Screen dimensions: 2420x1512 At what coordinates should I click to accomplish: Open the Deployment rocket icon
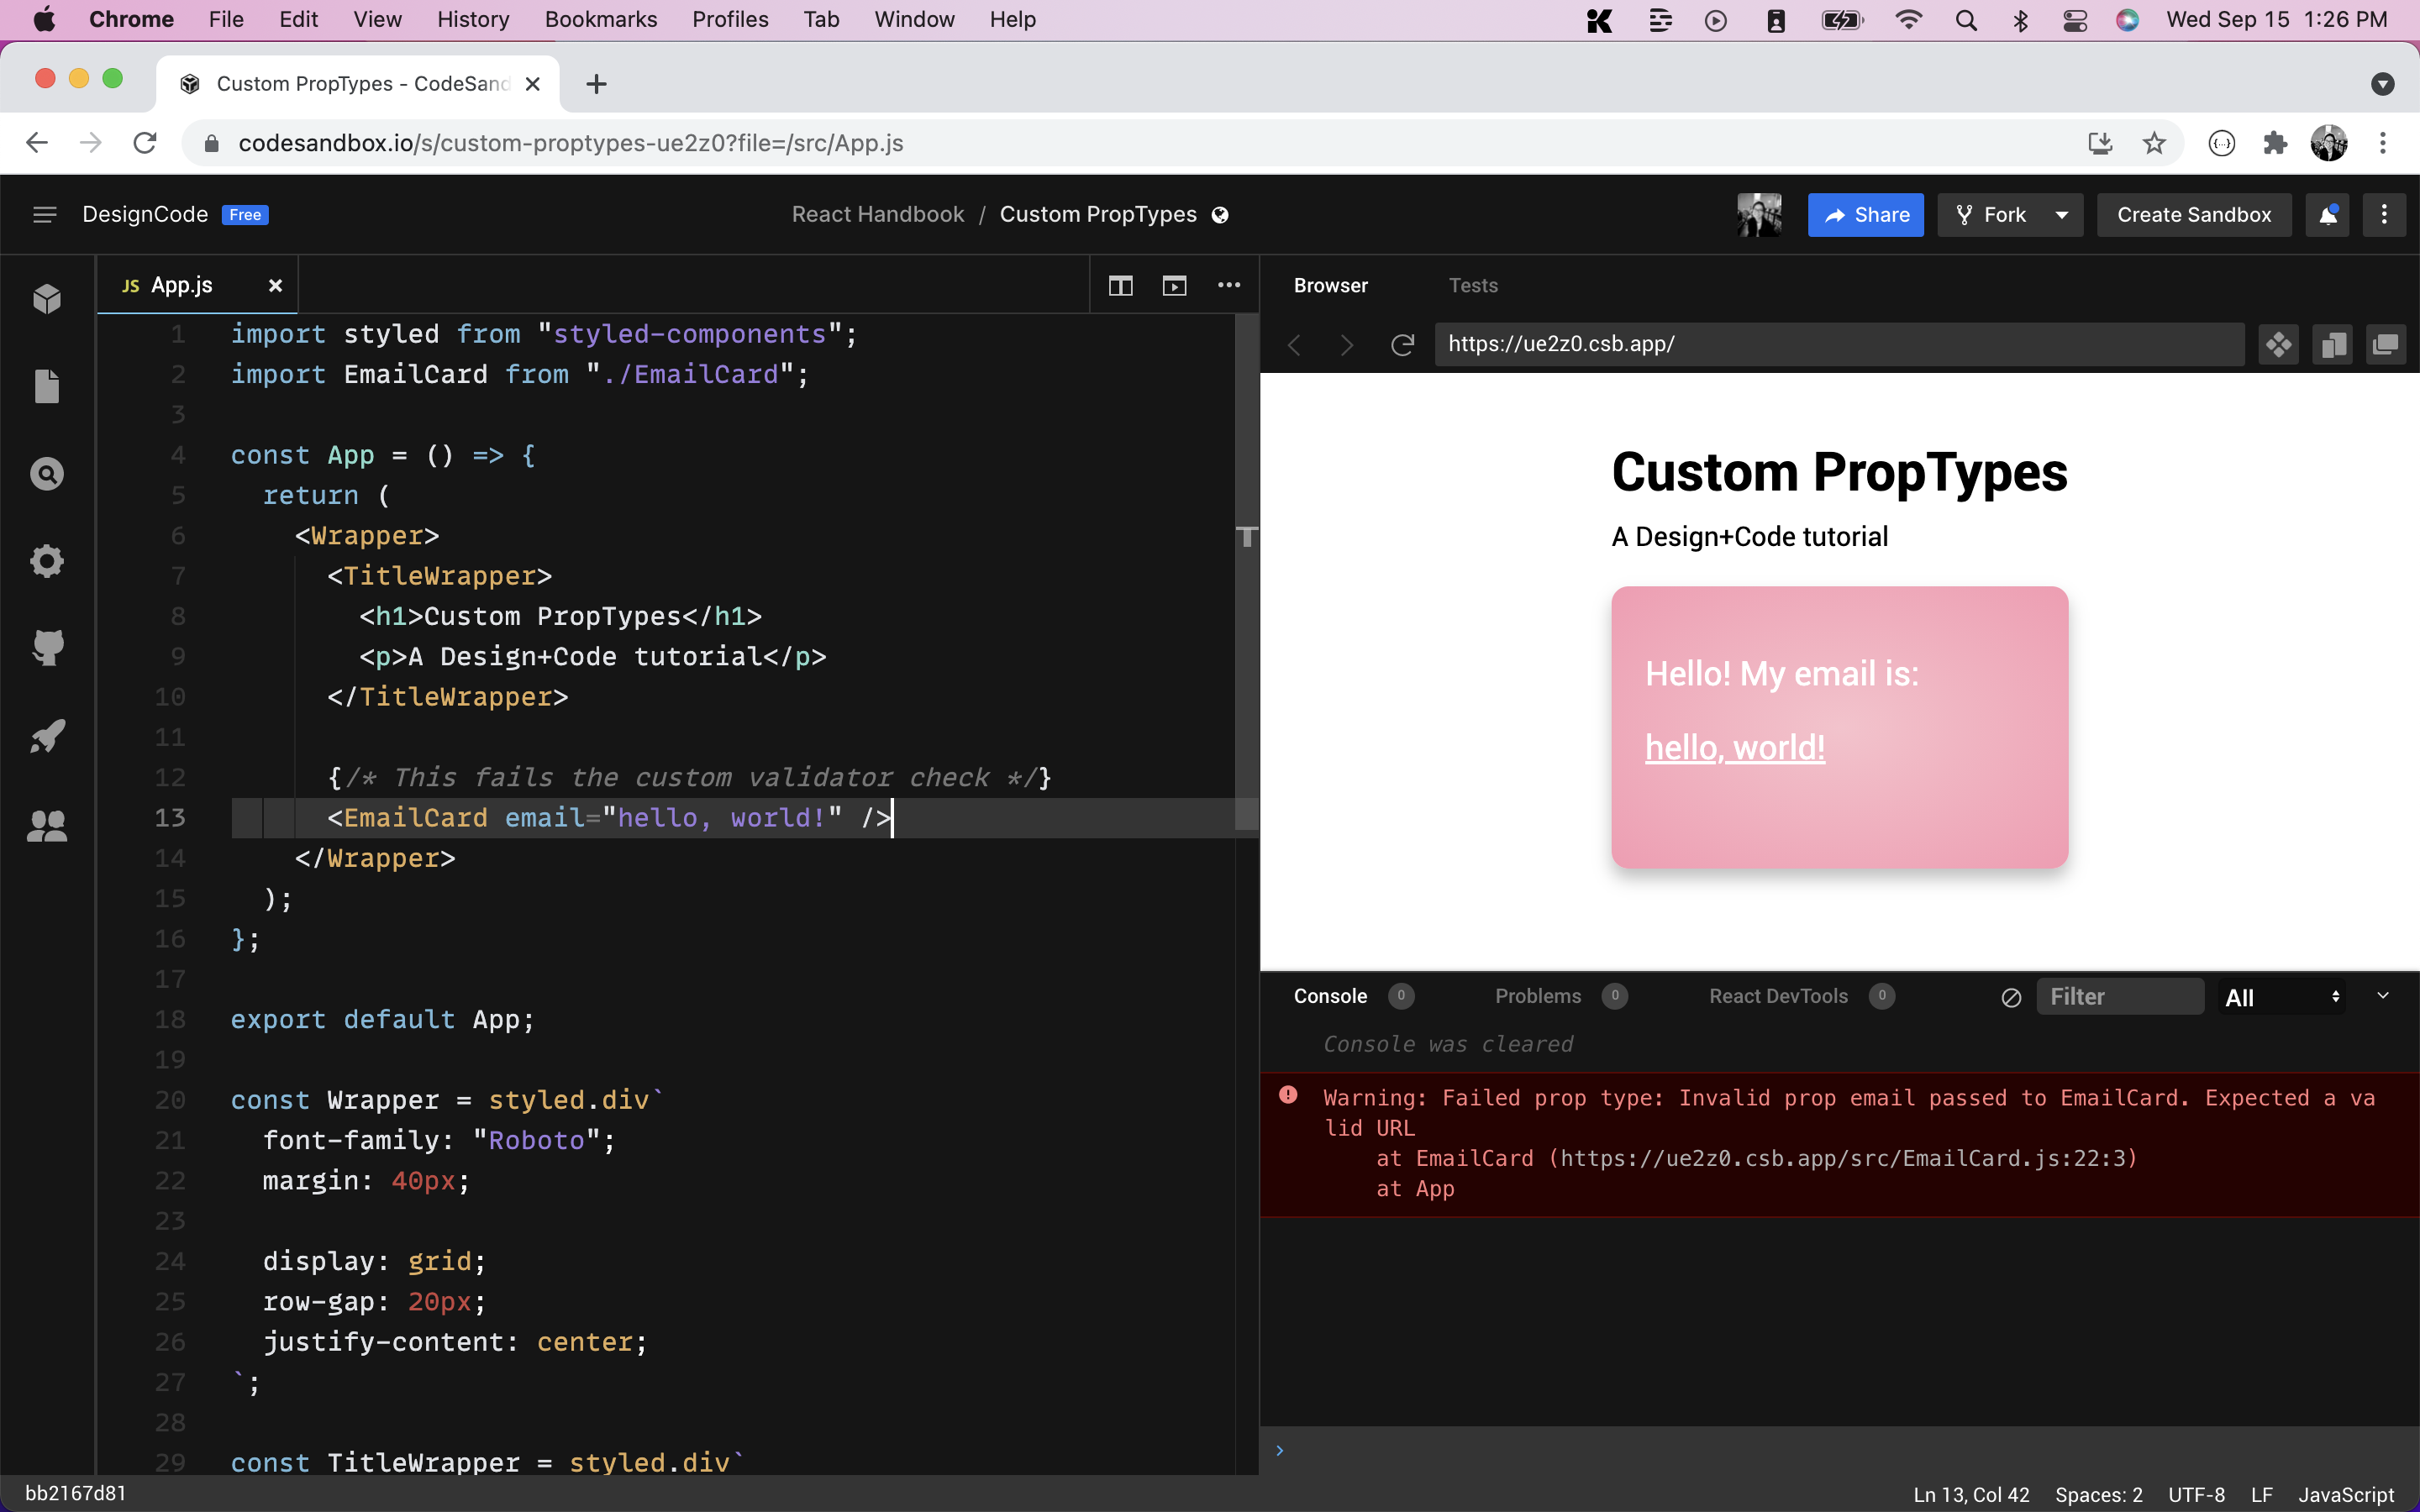[x=47, y=736]
